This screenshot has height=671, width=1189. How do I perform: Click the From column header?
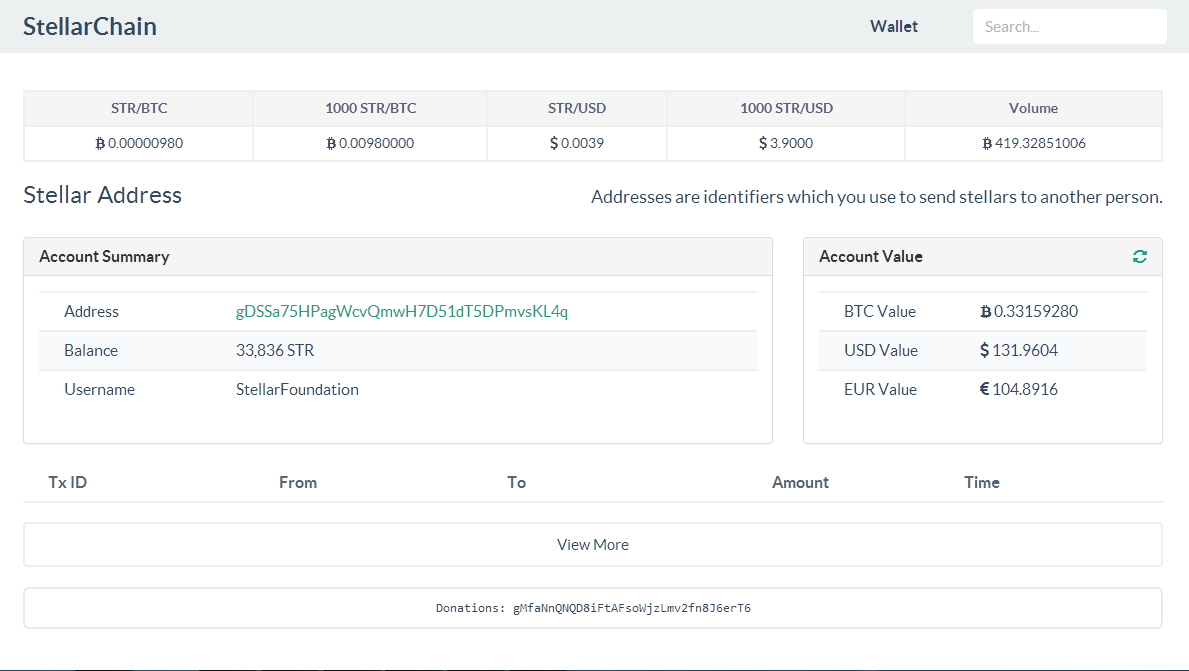[x=298, y=482]
